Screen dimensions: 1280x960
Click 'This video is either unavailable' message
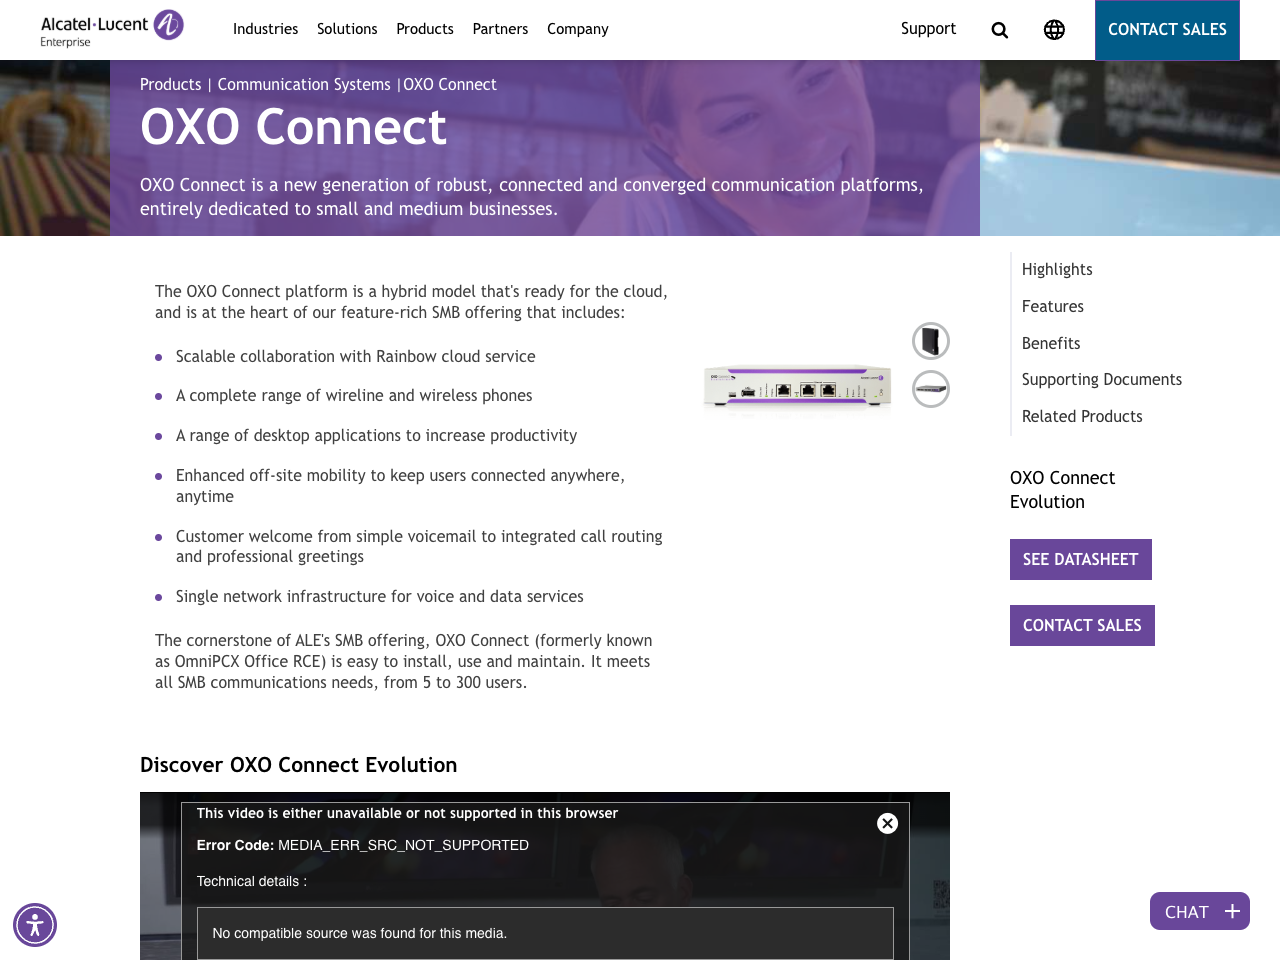tap(407, 813)
